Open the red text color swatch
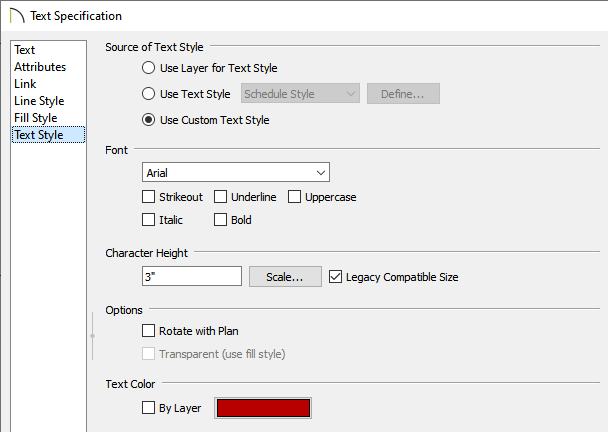 [x=263, y=408]
